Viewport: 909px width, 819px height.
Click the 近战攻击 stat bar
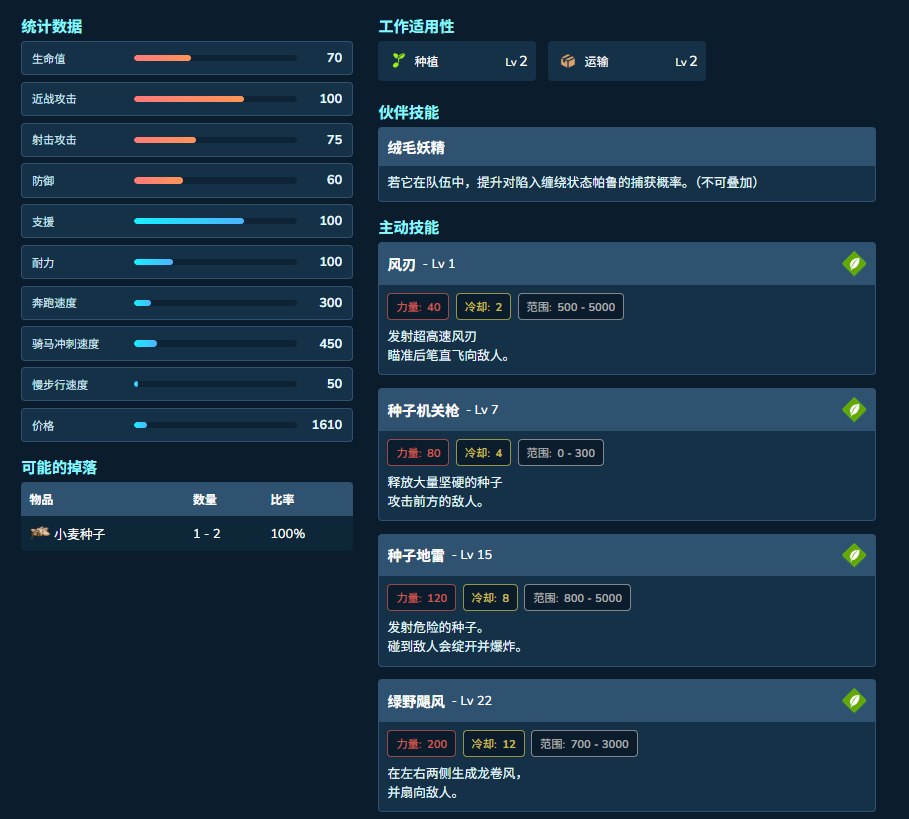[x=215, y=99]
